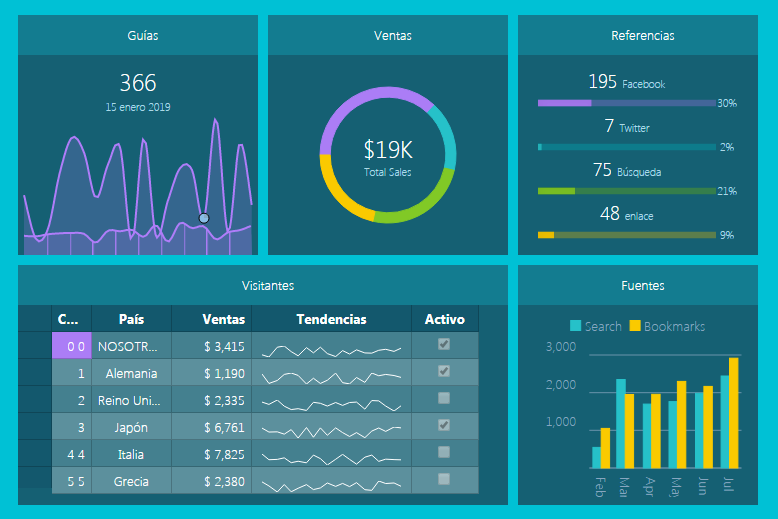Toggle the Activo checkbox for Alemania
Screen dimensions: 778x519
[444, 371]
